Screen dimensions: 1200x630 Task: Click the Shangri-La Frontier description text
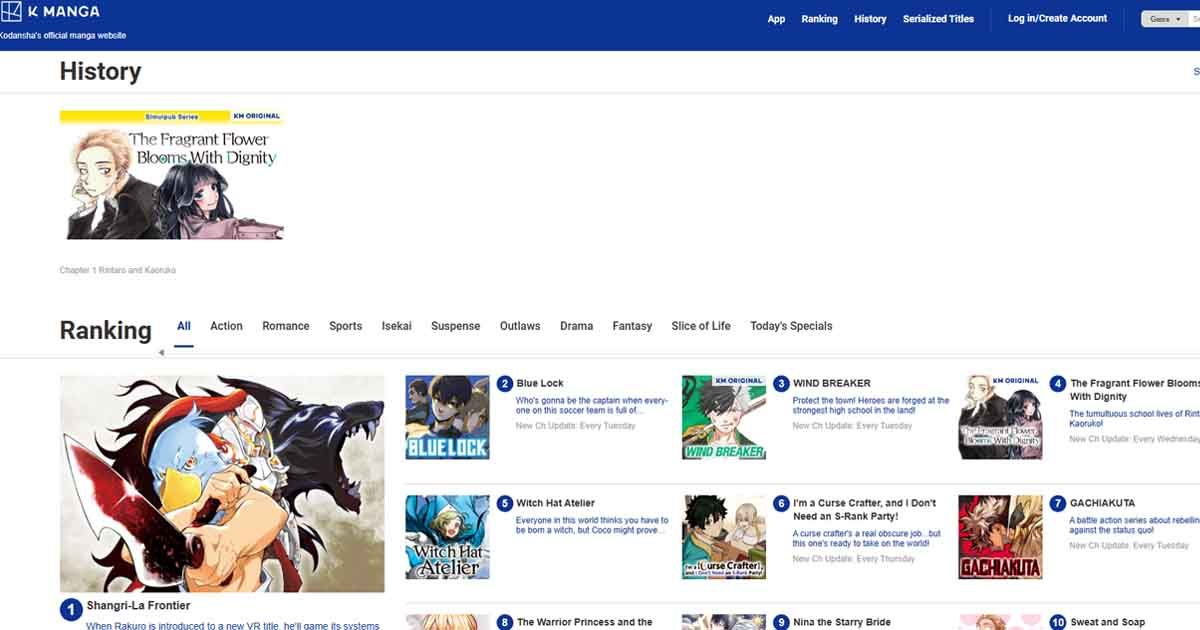[233, 626]
